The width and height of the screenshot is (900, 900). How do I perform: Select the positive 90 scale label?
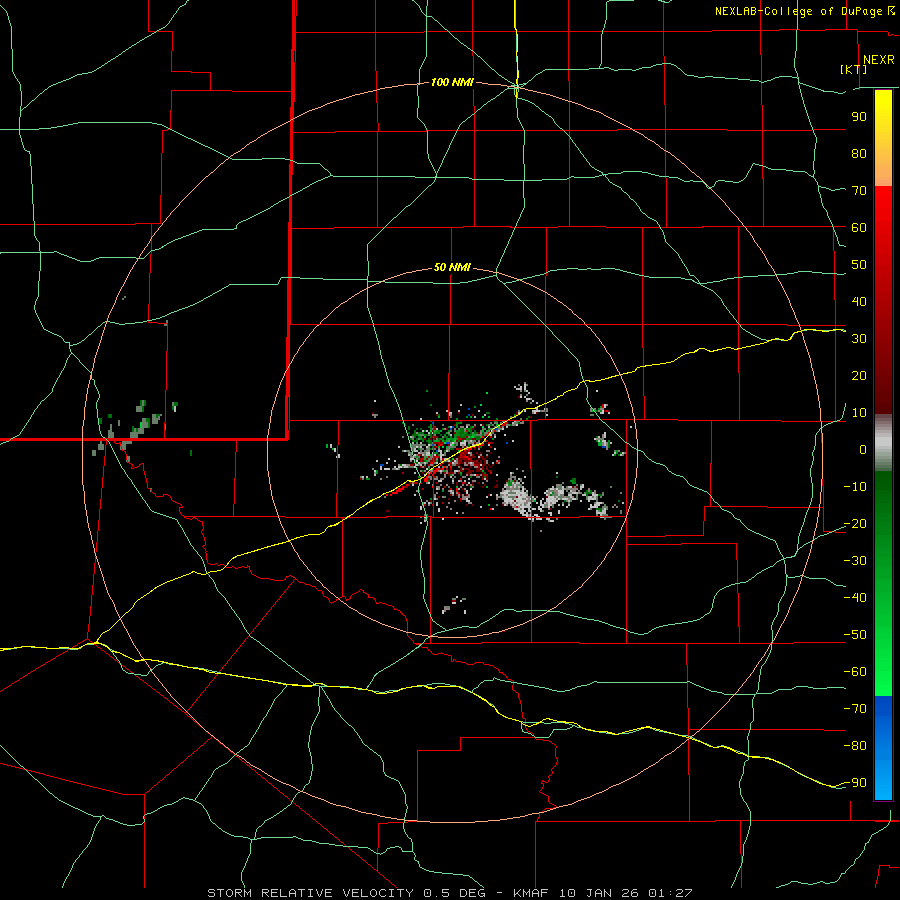(x=859, y=117)
